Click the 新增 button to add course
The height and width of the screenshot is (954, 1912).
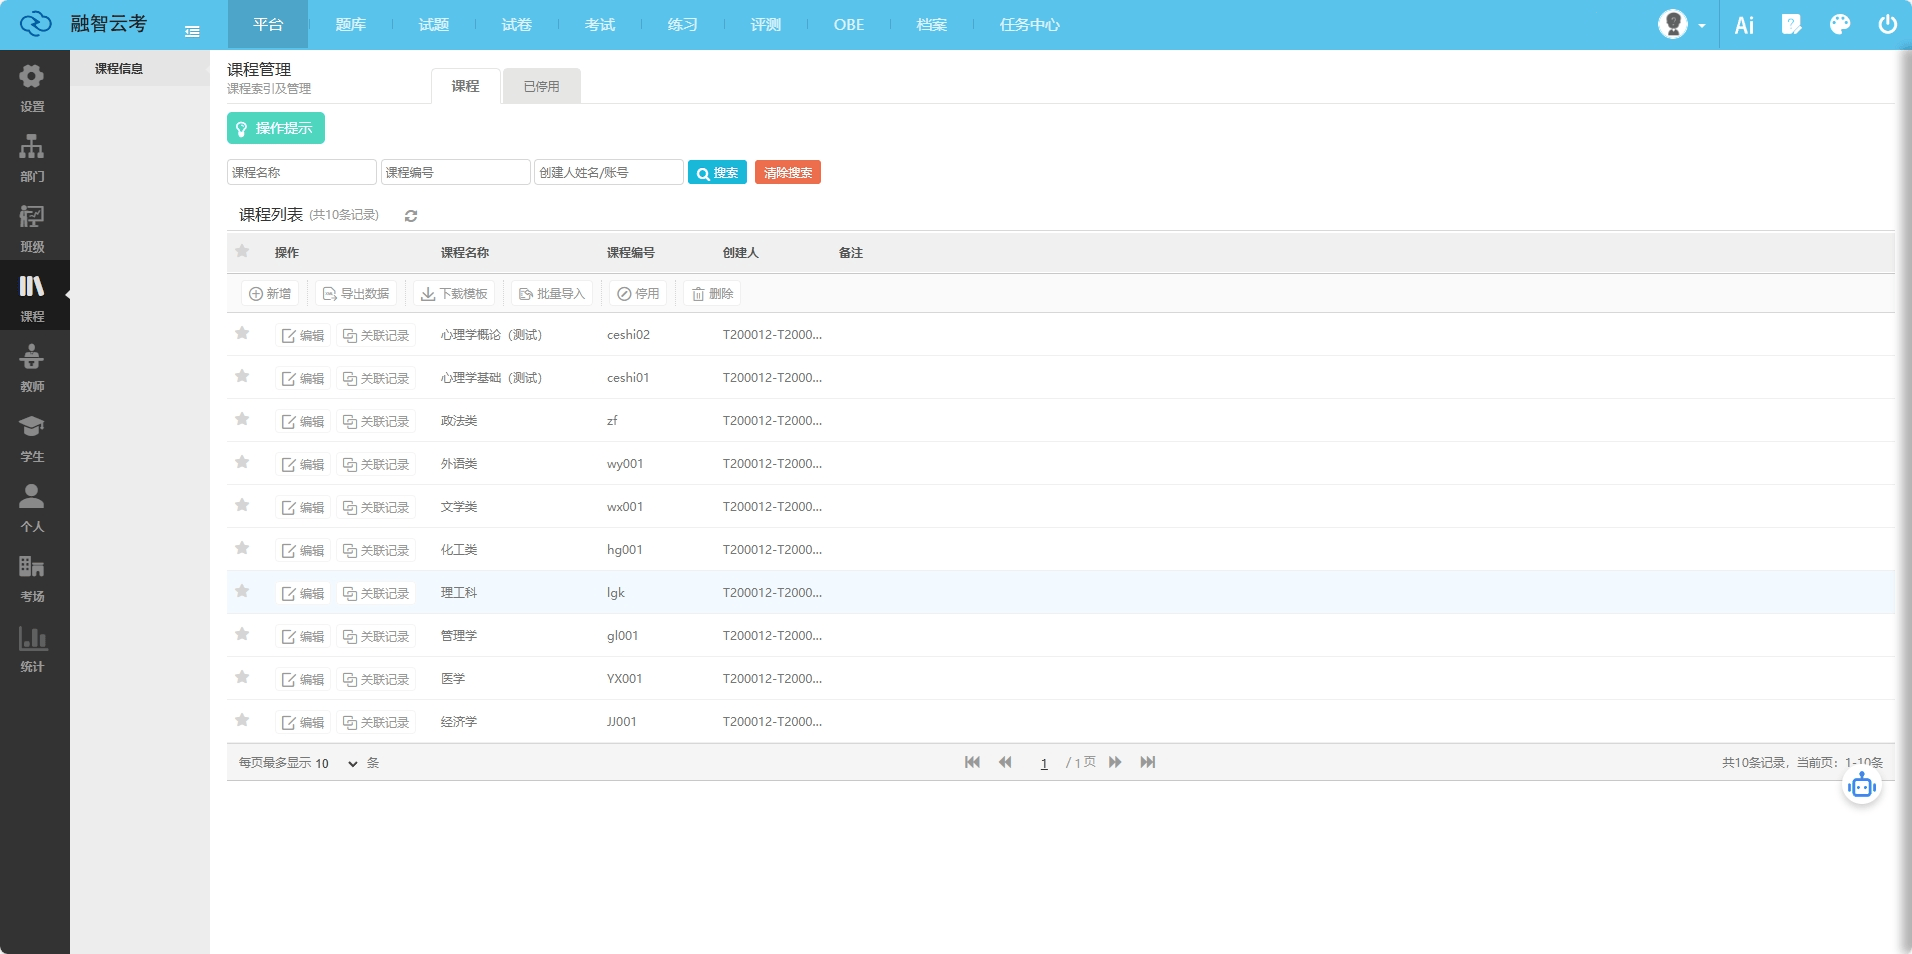(270, 294)
